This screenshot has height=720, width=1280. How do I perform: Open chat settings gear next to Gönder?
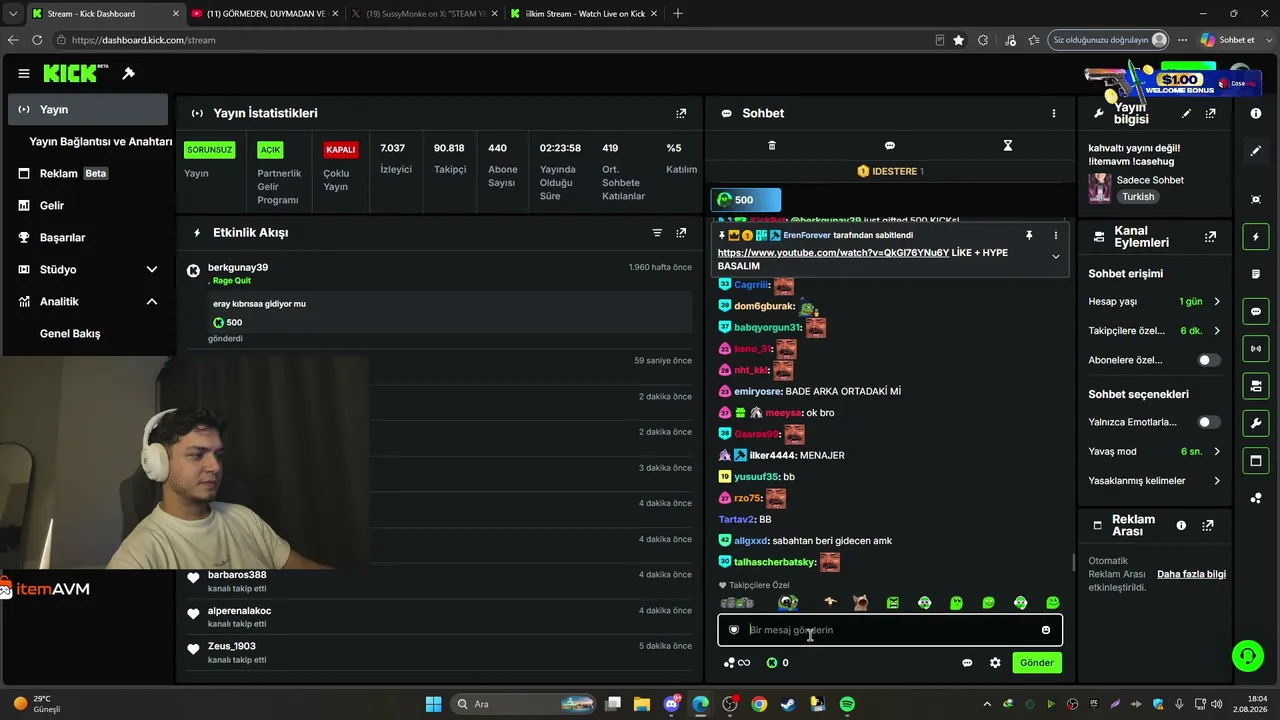pyautogui.click(x=995, y=663)
